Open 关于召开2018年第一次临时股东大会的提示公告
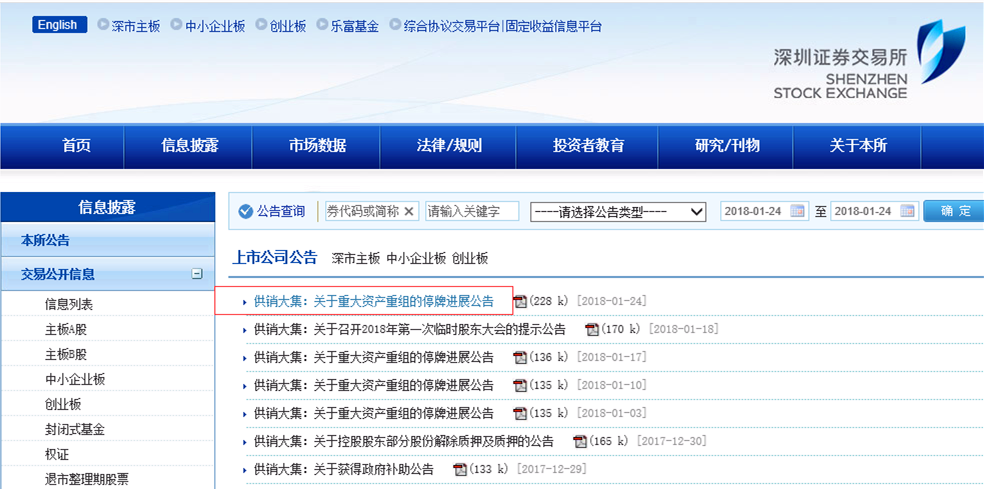984x489 pixels. click(409, 330)
